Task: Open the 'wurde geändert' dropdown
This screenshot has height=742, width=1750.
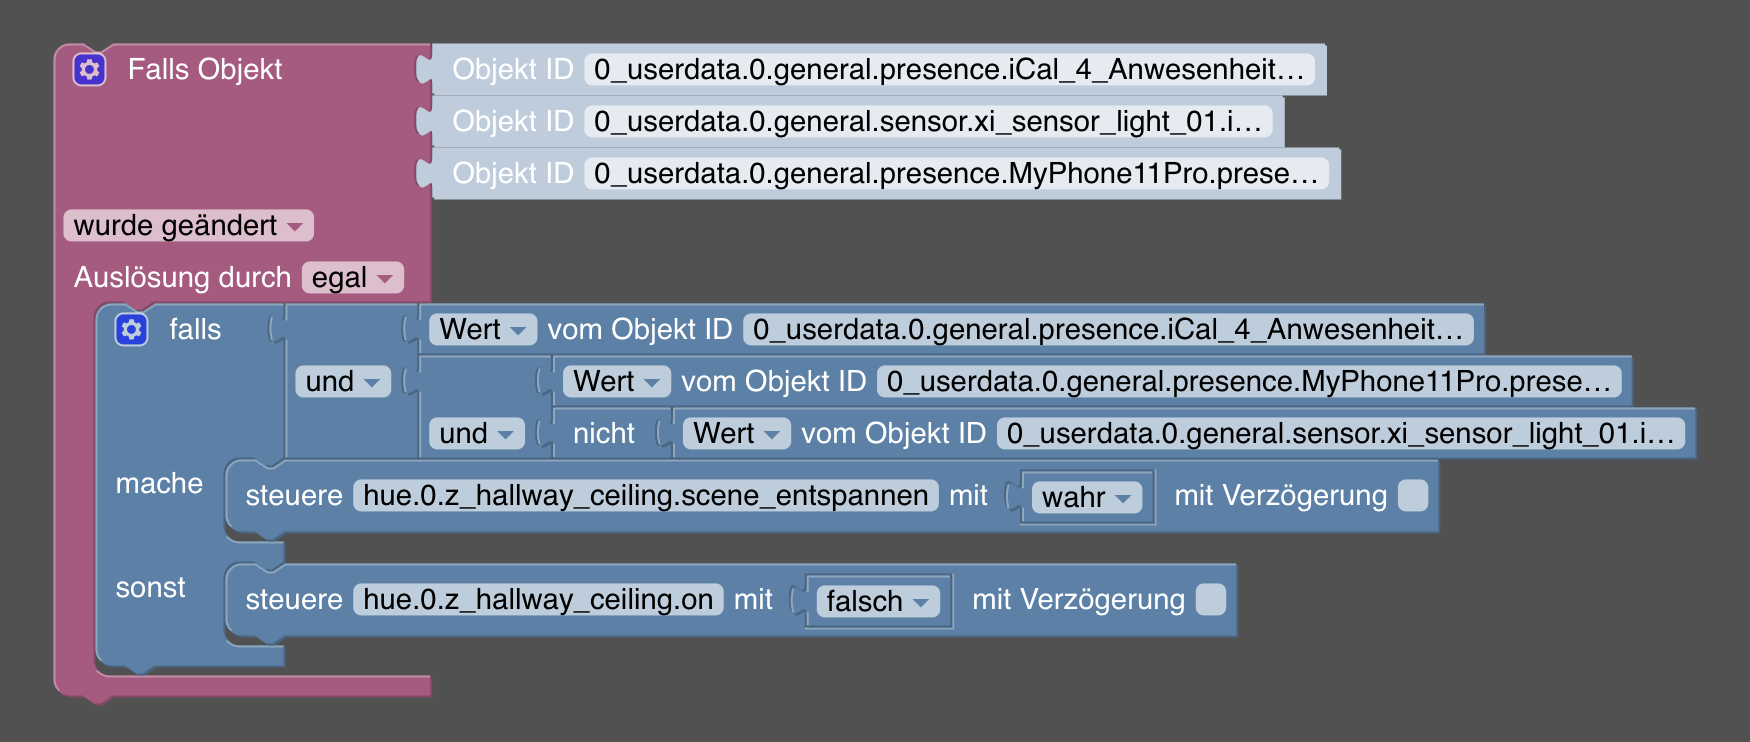Action: point(188,225)
